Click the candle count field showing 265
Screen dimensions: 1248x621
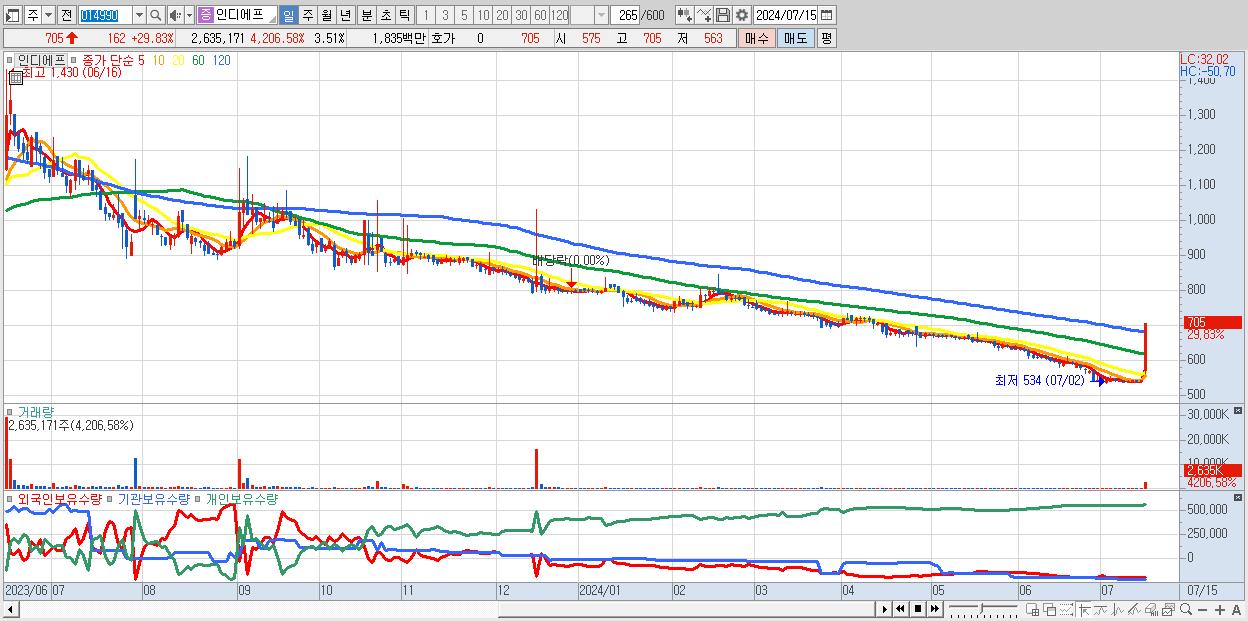coord(626,15)
